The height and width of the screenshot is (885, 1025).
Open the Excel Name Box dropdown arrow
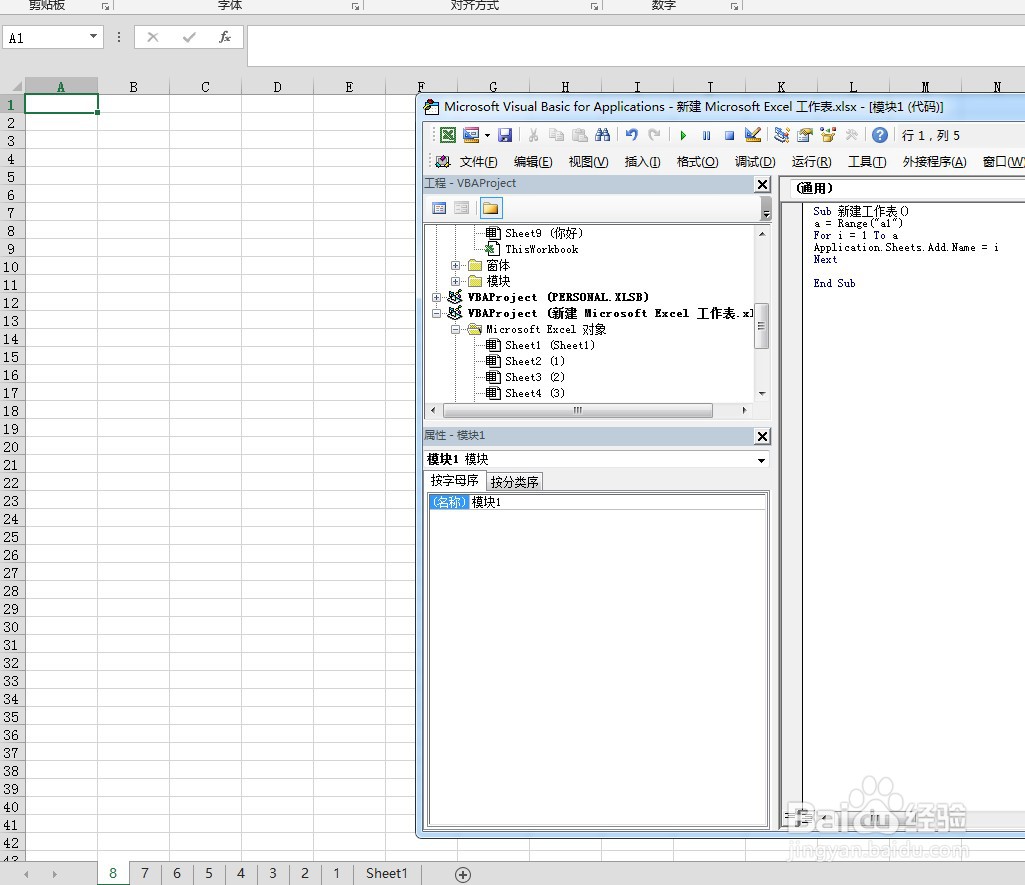click(93, 37)
